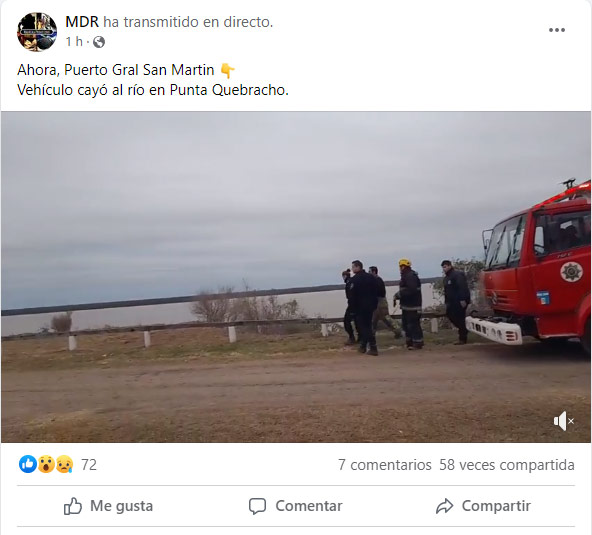
Task: Open the MDR page name link
Action: pyautogui.click(x=82, y=22)
